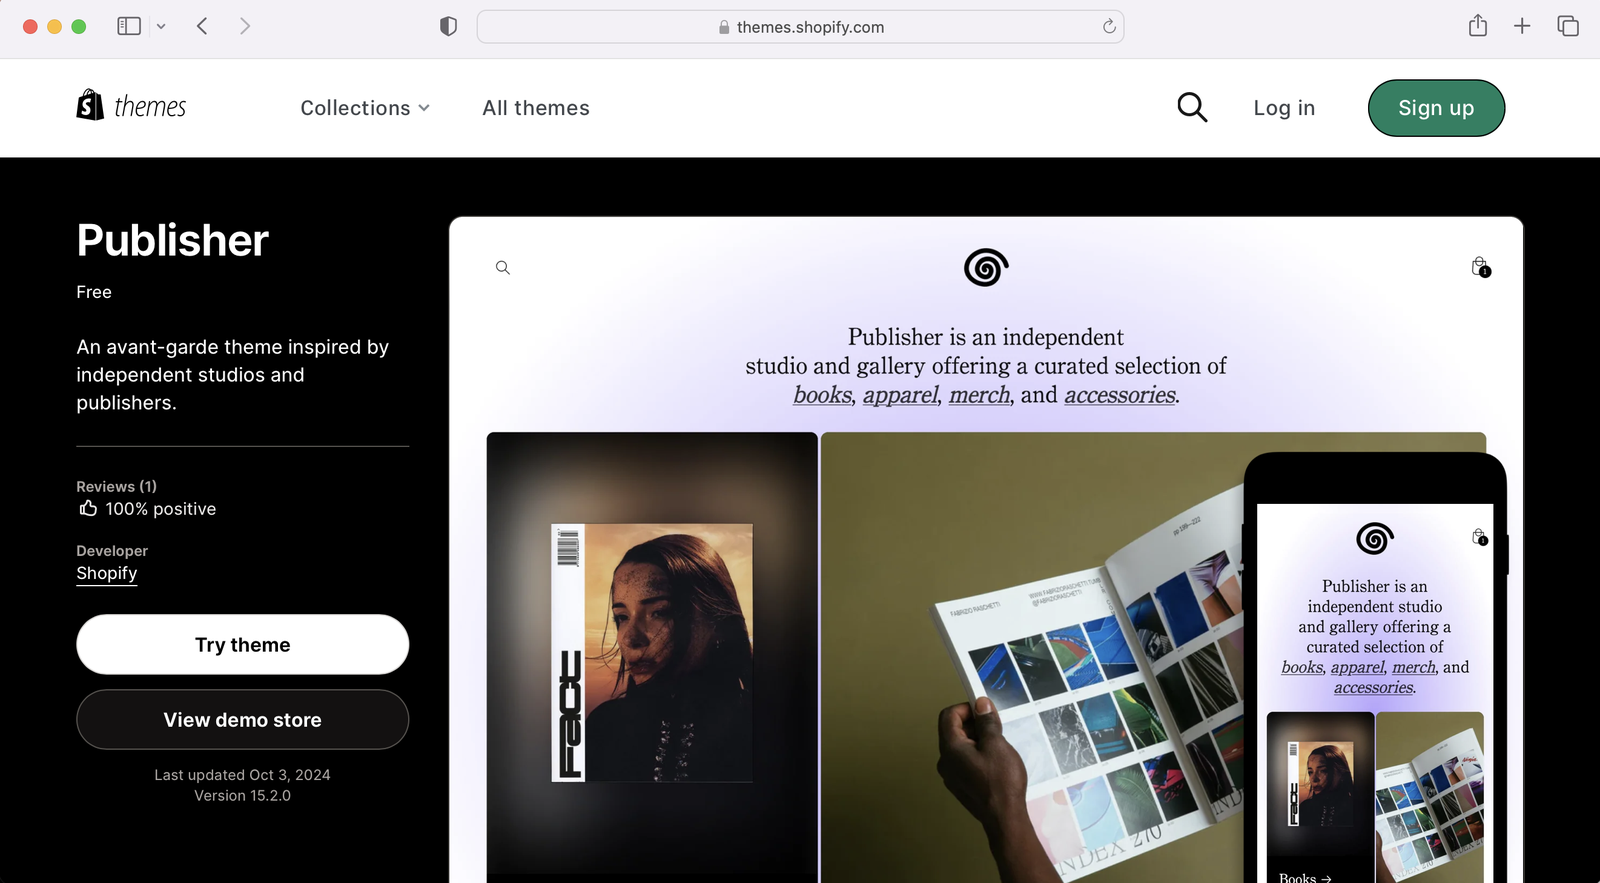The width and height of the screenshot is (1600, 883).
Task: Go forward with Safari forward arrow
Action: point(245,26)
